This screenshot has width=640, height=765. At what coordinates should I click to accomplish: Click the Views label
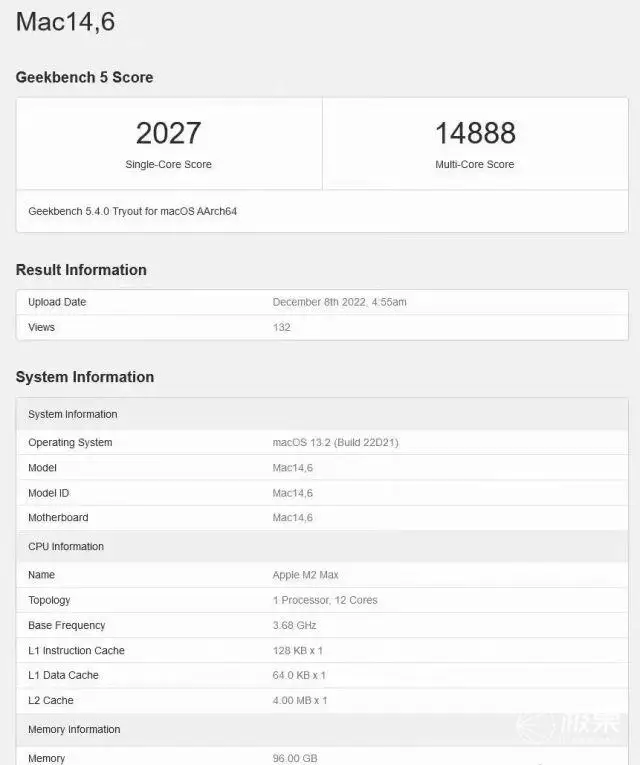[41, 327]
